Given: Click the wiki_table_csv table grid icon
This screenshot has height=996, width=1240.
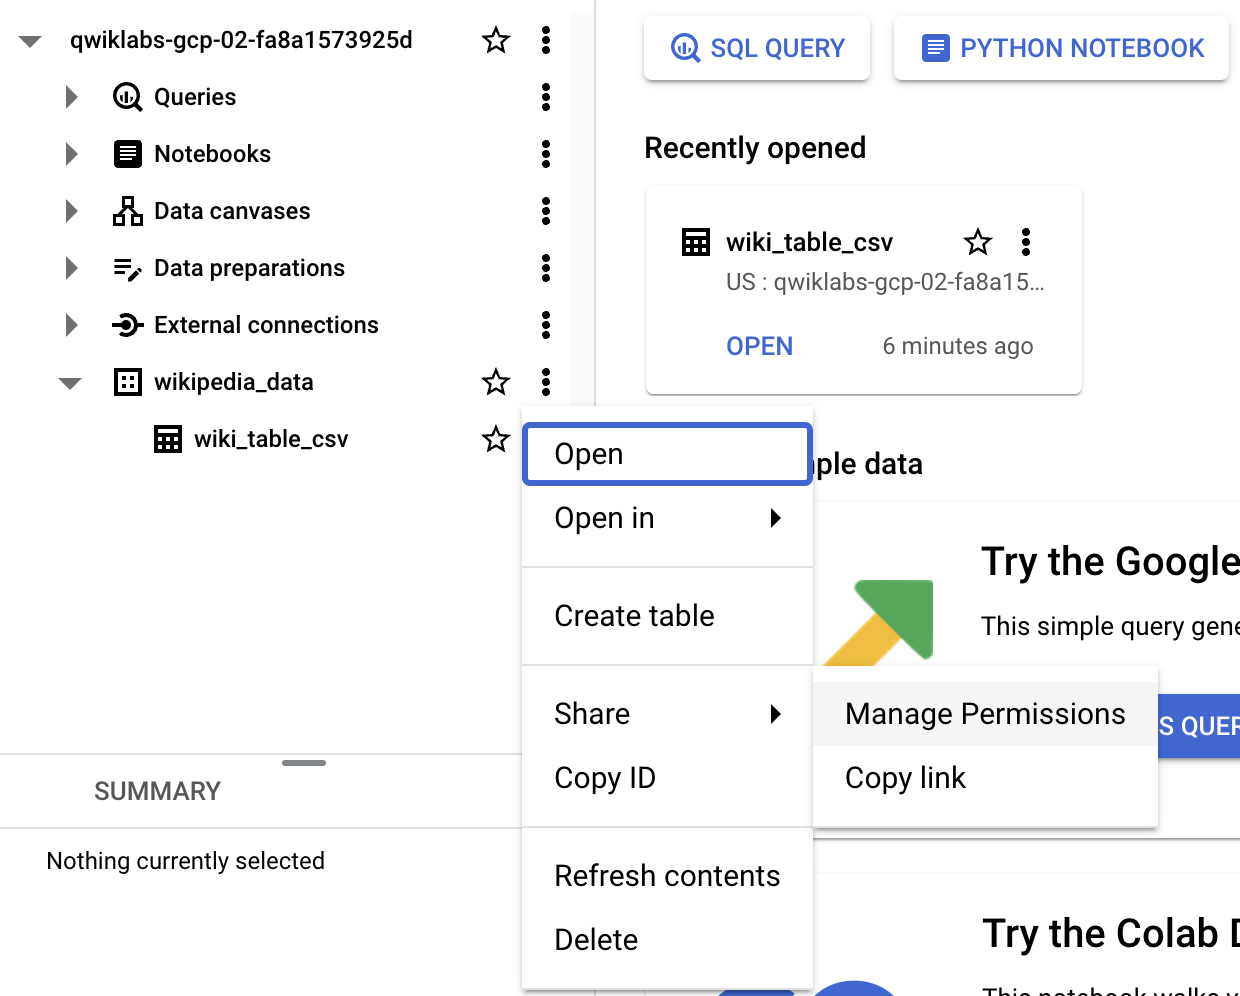Looking at the screenshot, I should coord(168,439).
